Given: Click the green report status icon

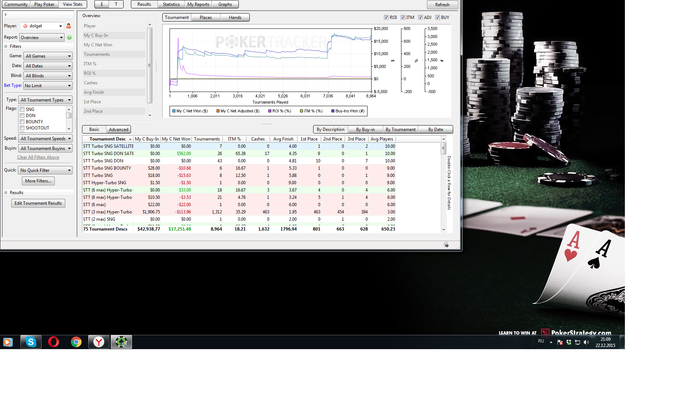Looking at the screenshot, I should 69,37.
